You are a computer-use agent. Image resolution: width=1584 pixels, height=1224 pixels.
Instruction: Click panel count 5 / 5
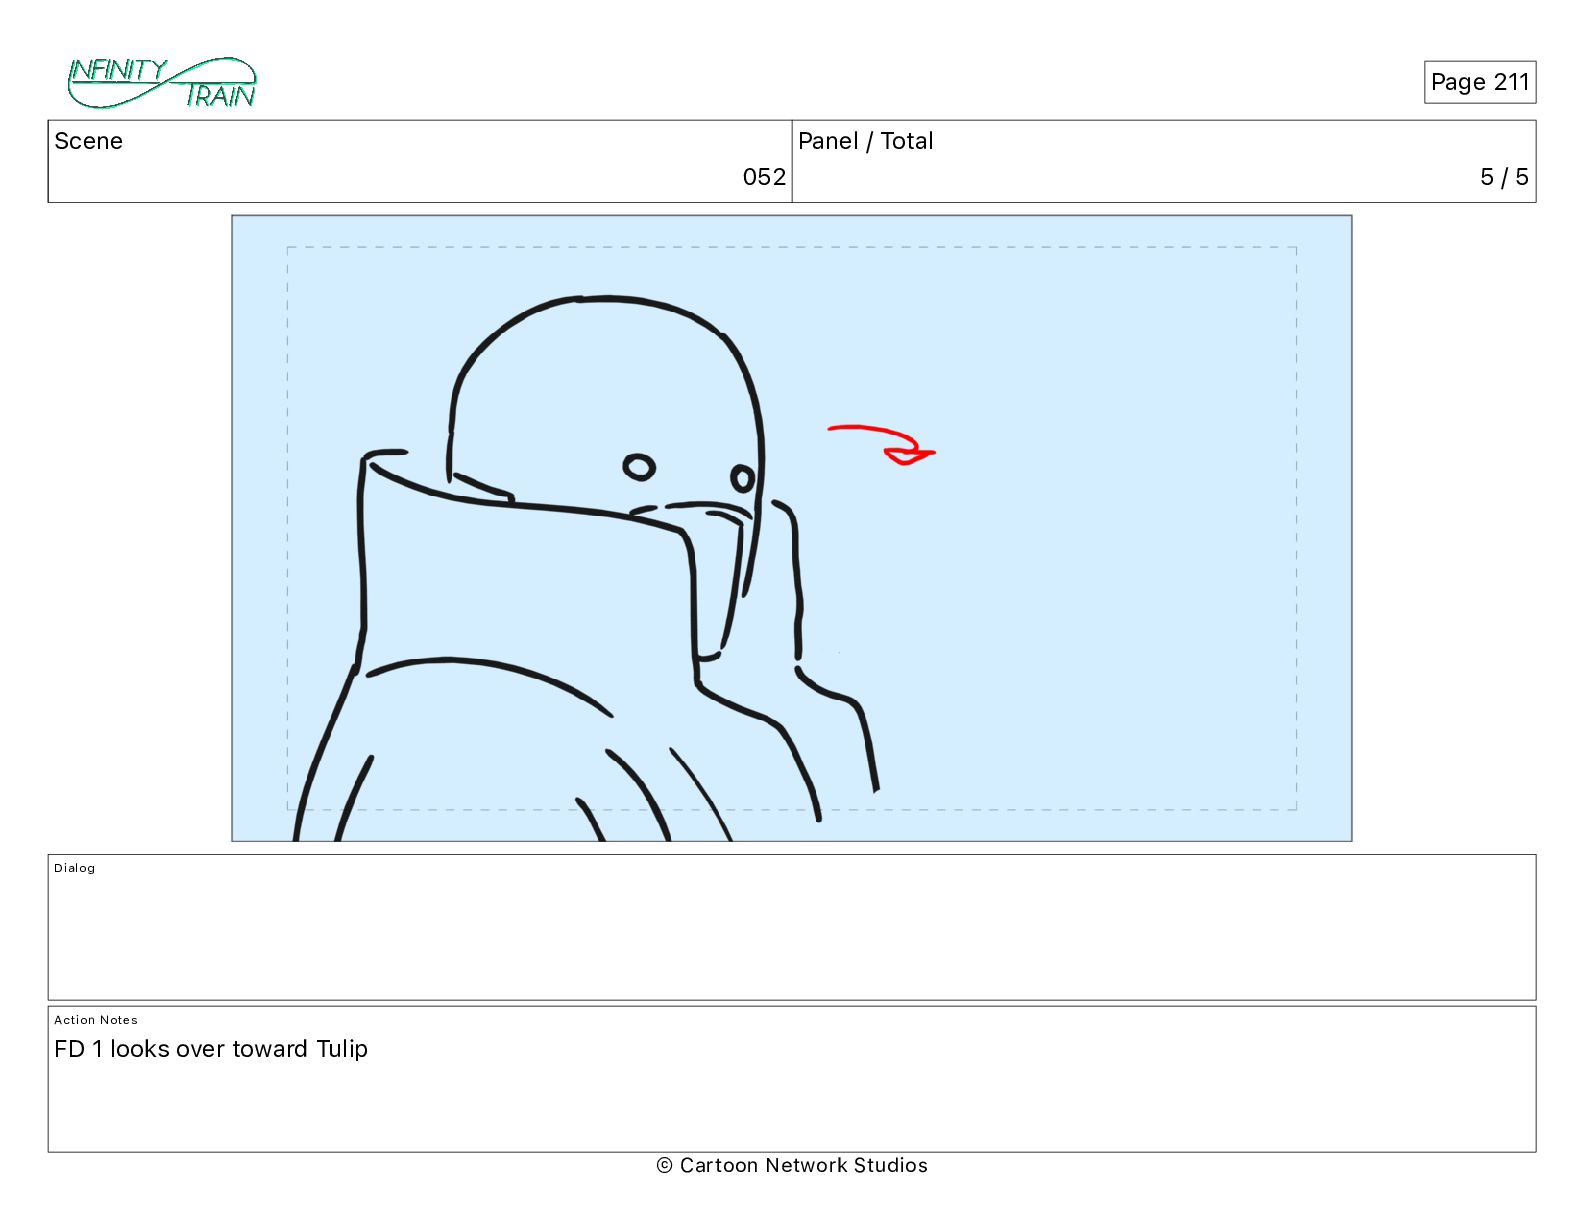click(x=1504, y=177)
